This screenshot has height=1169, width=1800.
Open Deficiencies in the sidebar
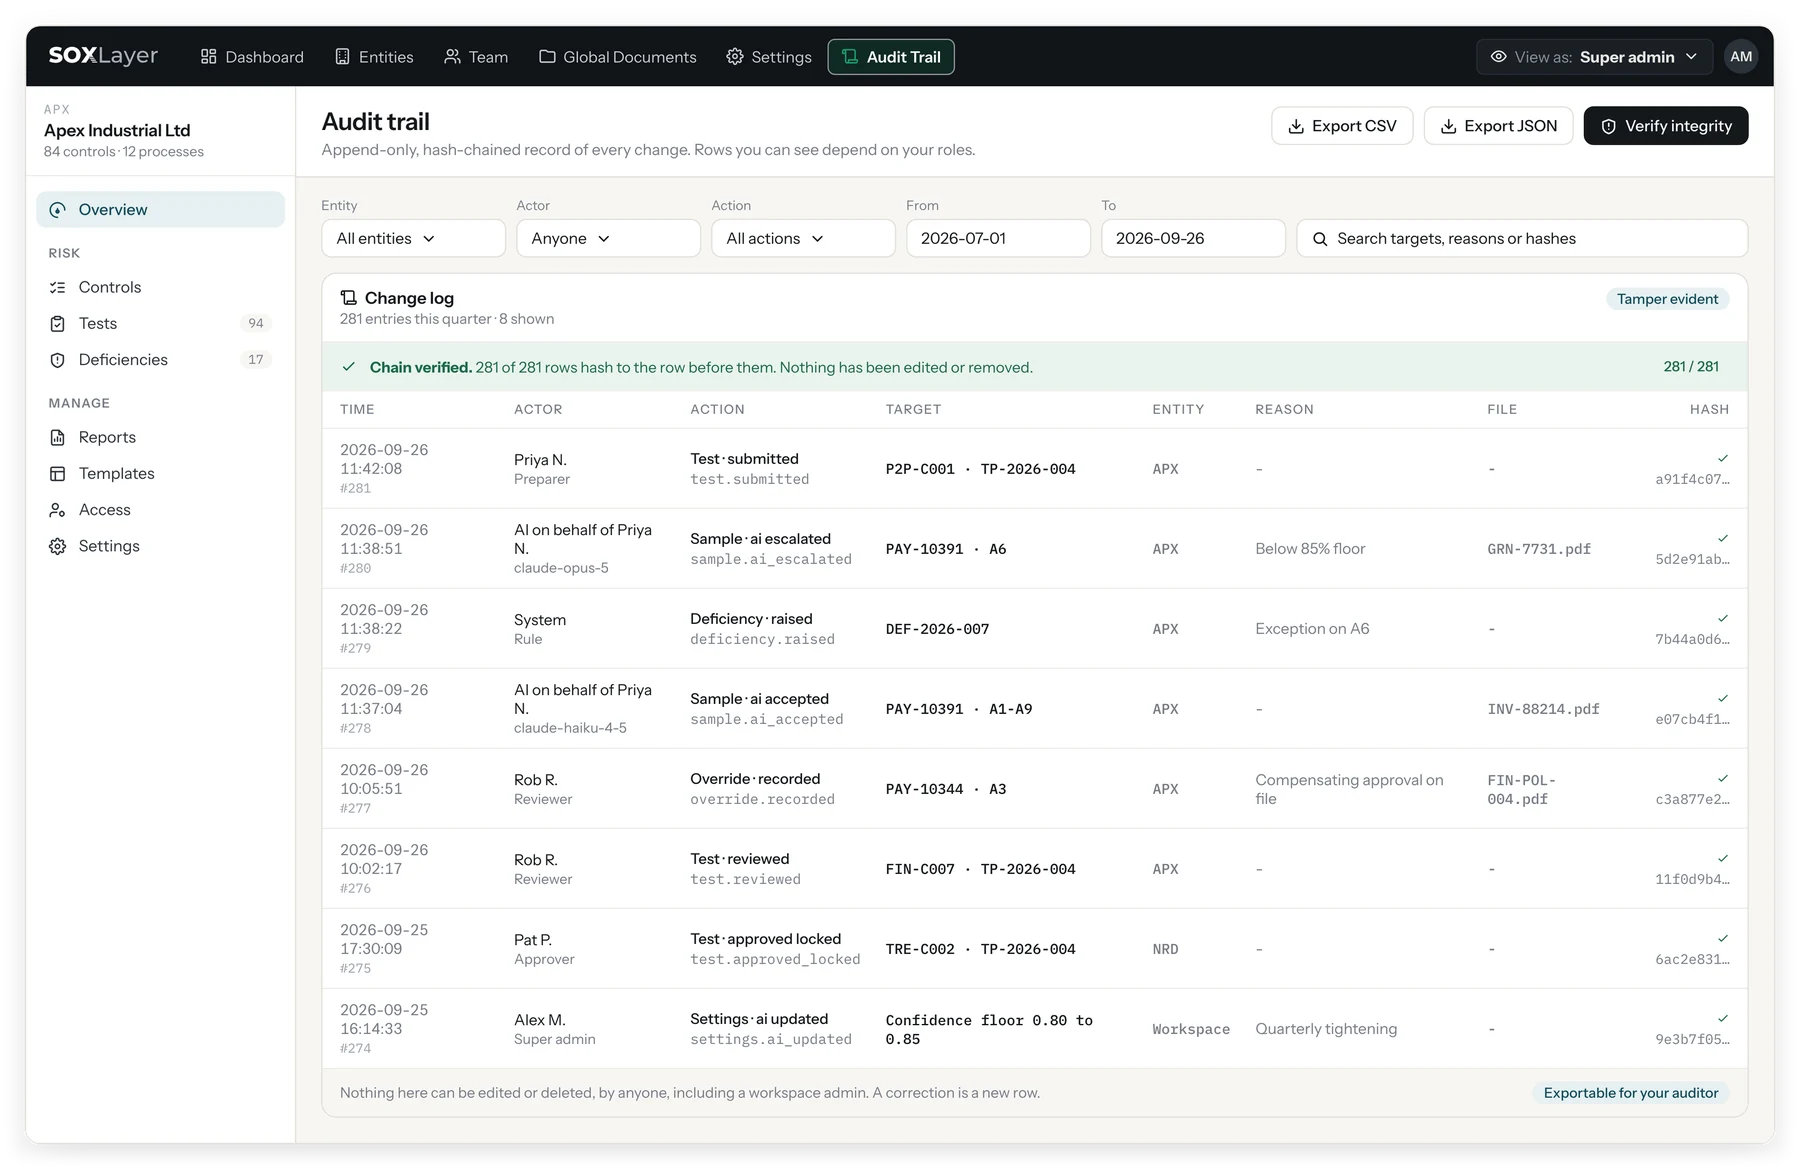pyautogui.click(x=161, y=360)
